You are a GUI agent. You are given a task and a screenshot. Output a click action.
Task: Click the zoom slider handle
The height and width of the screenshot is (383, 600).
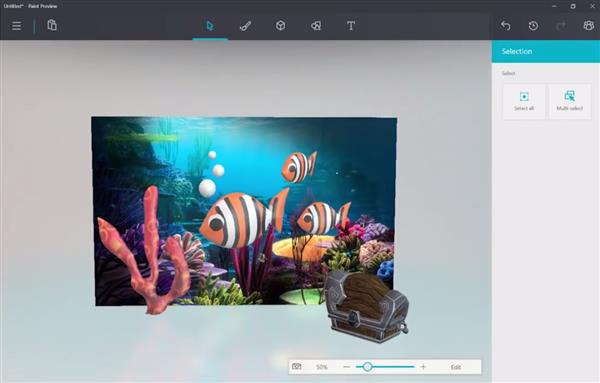[x=367, y=367]
